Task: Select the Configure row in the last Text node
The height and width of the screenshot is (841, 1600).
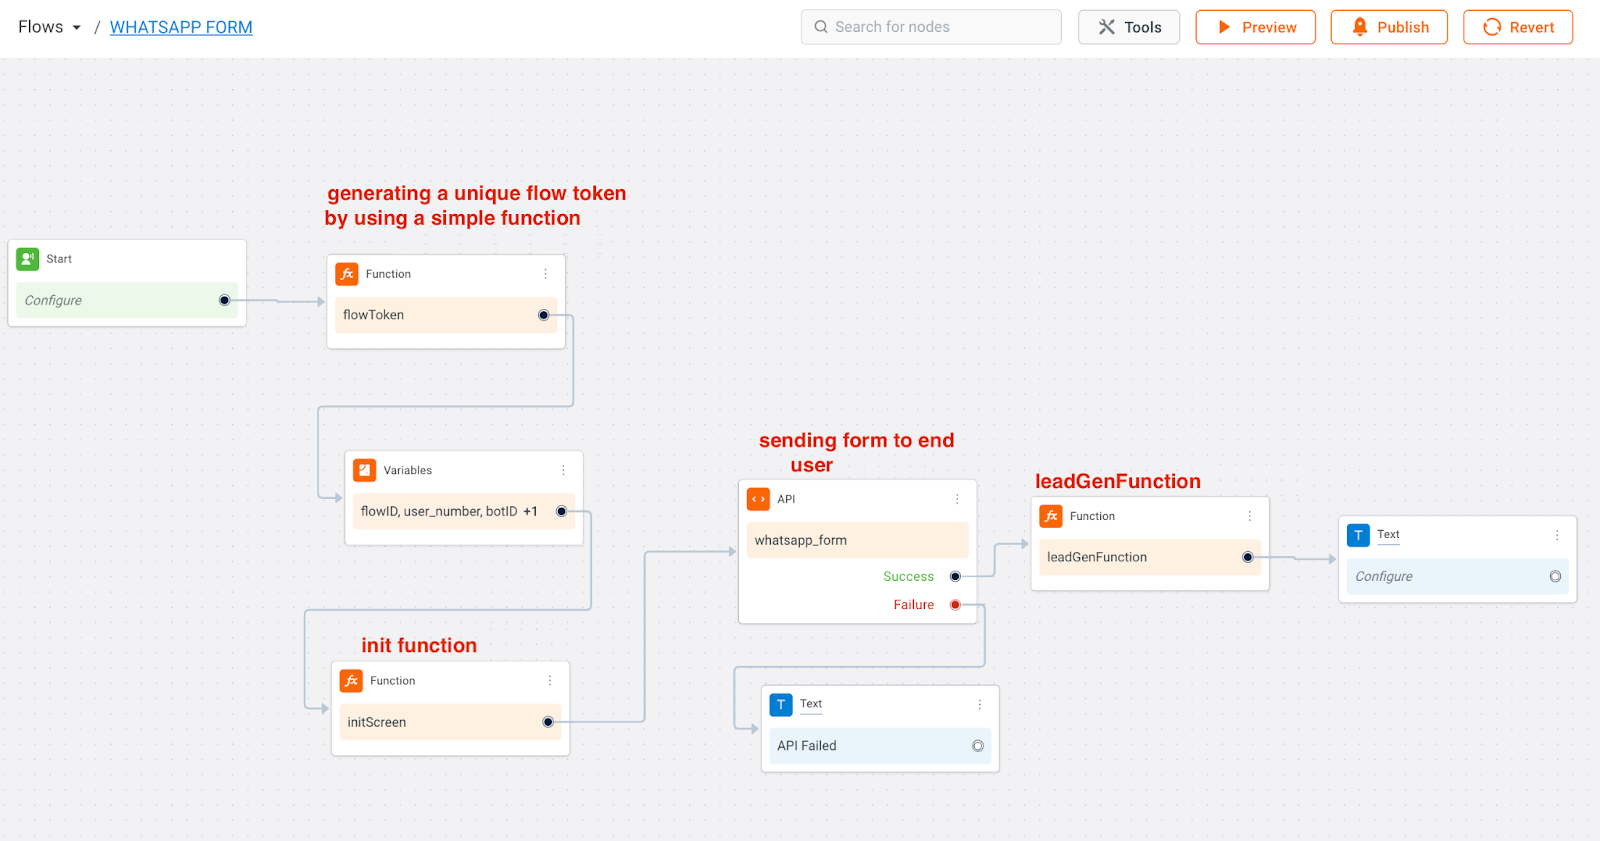Action: click(1458, 576)
